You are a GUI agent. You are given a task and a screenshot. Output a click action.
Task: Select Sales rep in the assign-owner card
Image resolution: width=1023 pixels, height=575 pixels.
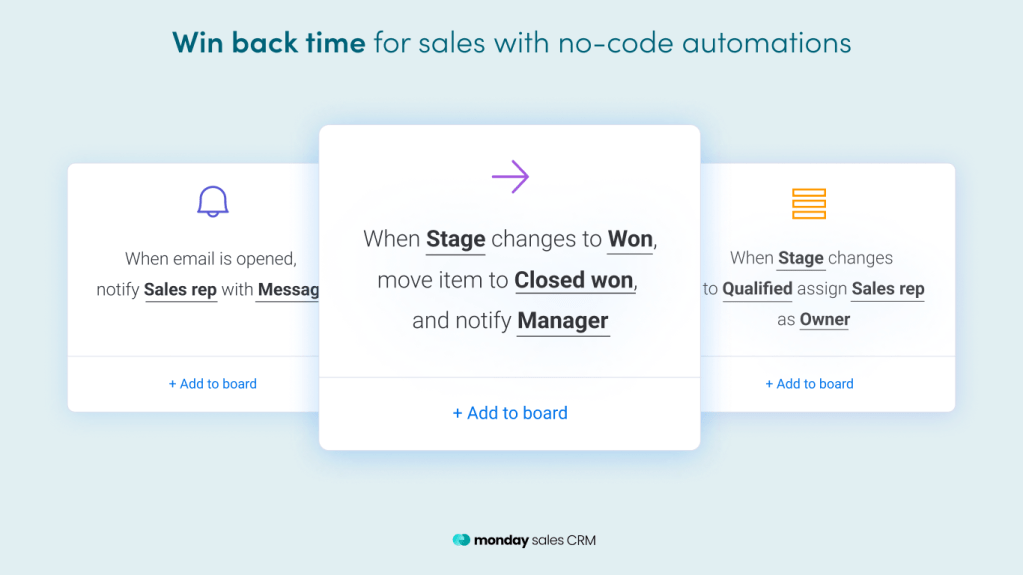click(x=888, y=289)
